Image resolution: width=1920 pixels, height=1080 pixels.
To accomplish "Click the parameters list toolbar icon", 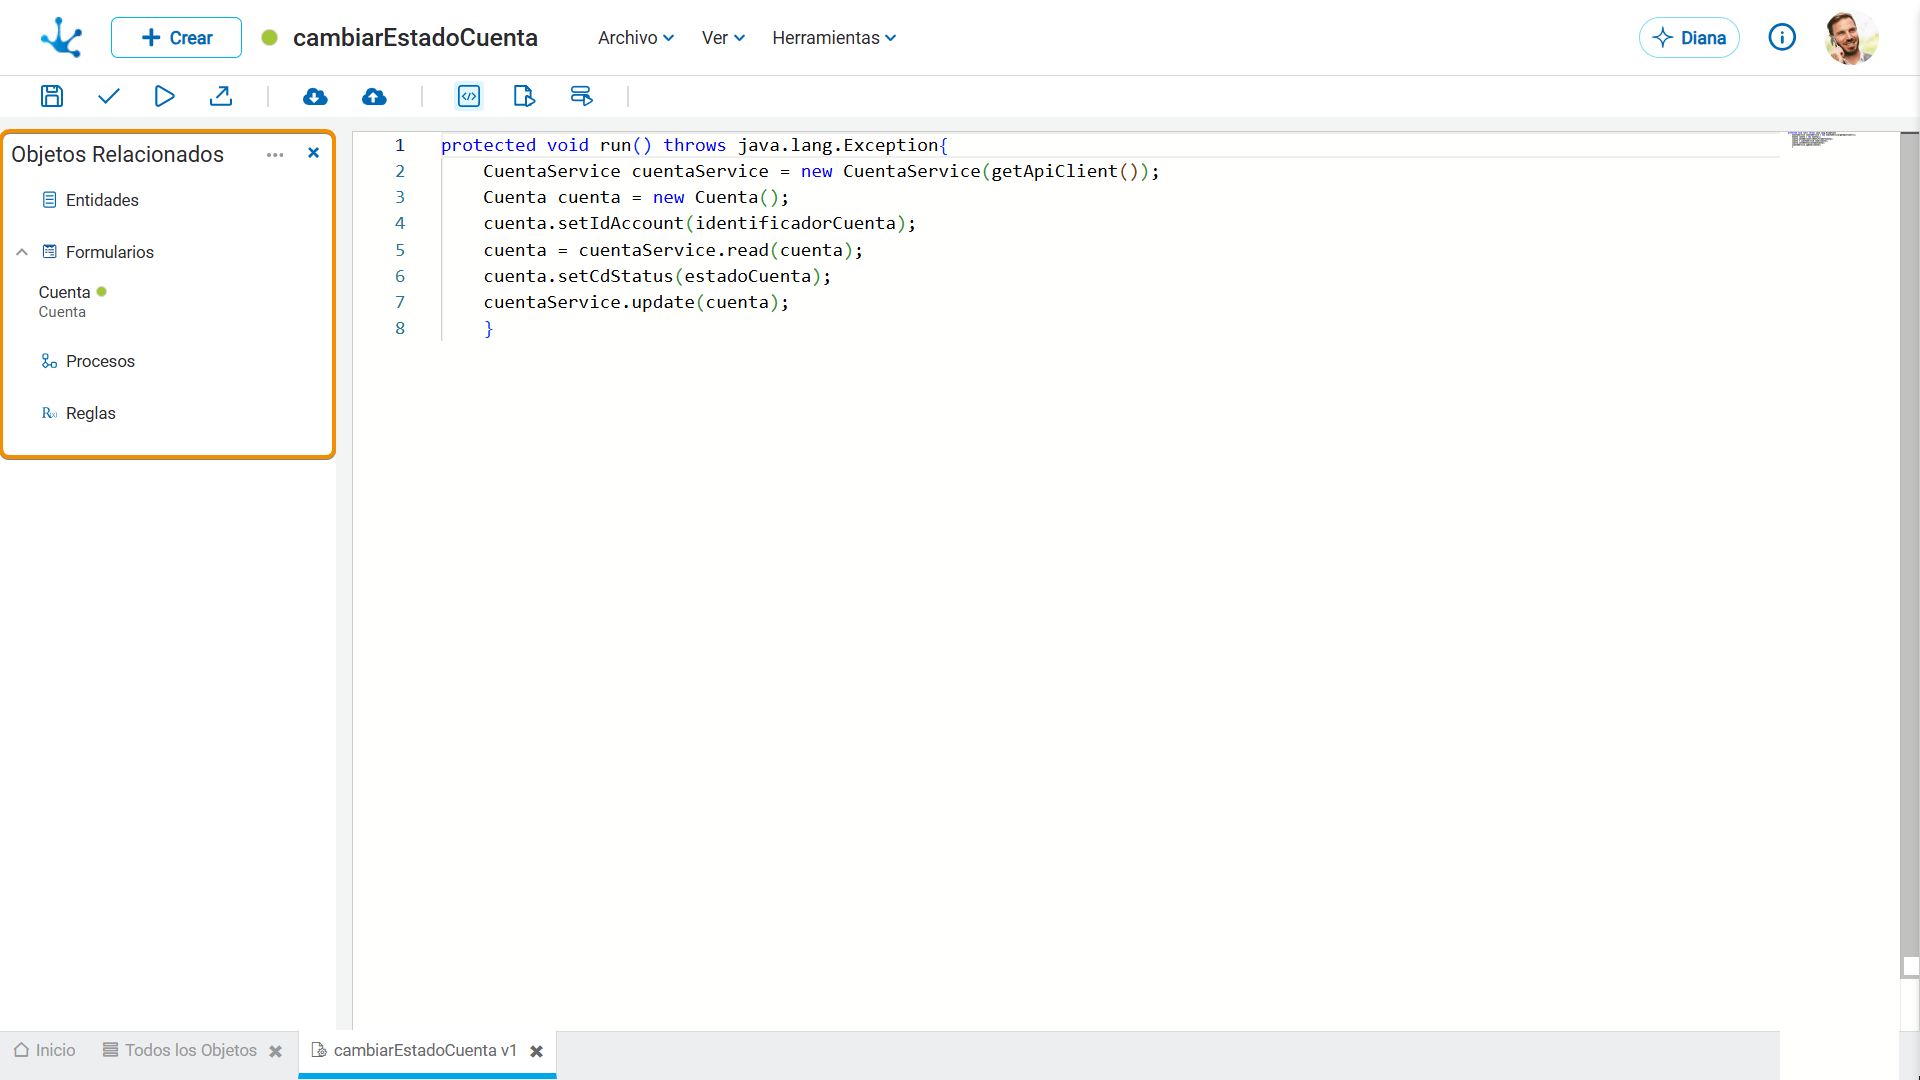I will [x=581, y=96].
